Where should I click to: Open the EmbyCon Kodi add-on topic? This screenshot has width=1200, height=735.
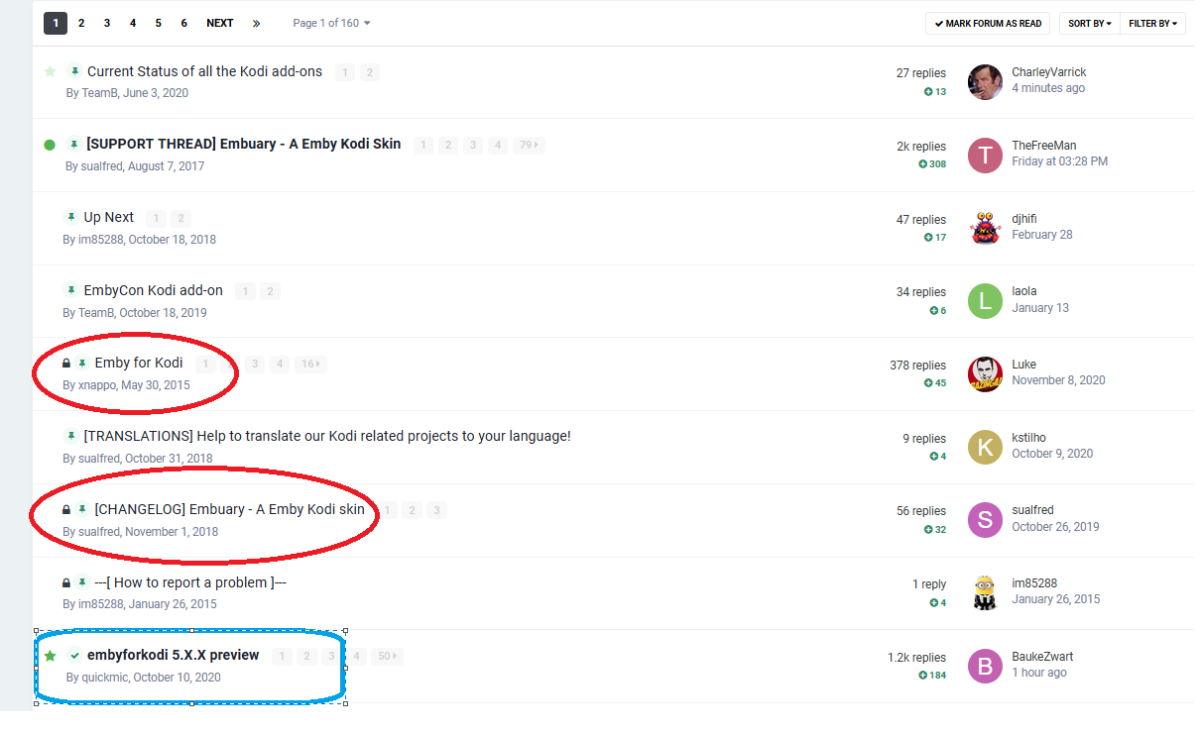(153, 291)
